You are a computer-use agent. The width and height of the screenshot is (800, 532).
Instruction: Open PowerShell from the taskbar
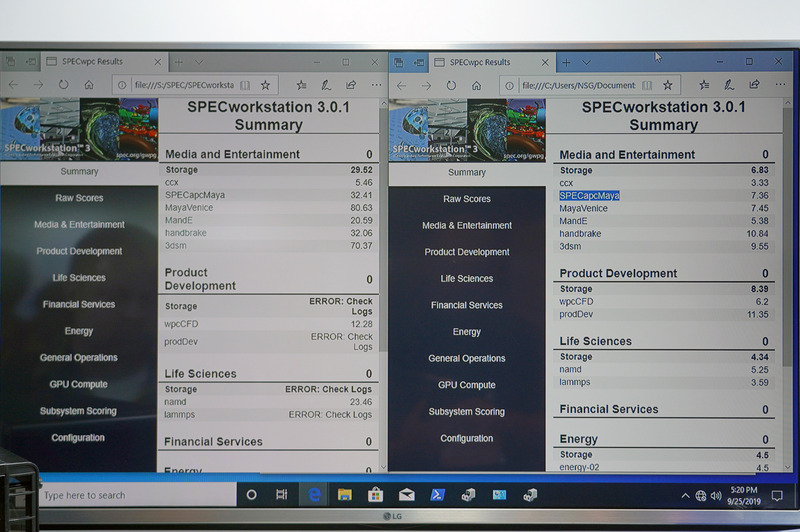438,495
